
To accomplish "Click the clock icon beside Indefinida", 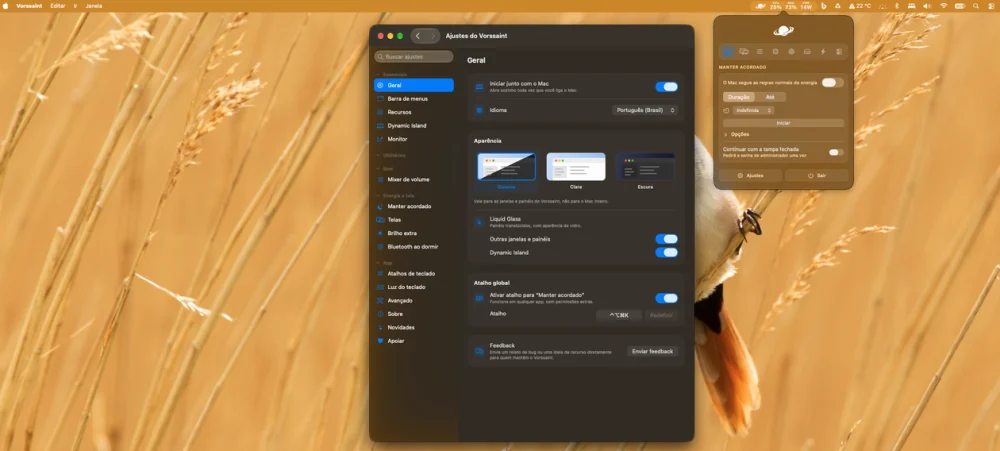I will 726,110.
